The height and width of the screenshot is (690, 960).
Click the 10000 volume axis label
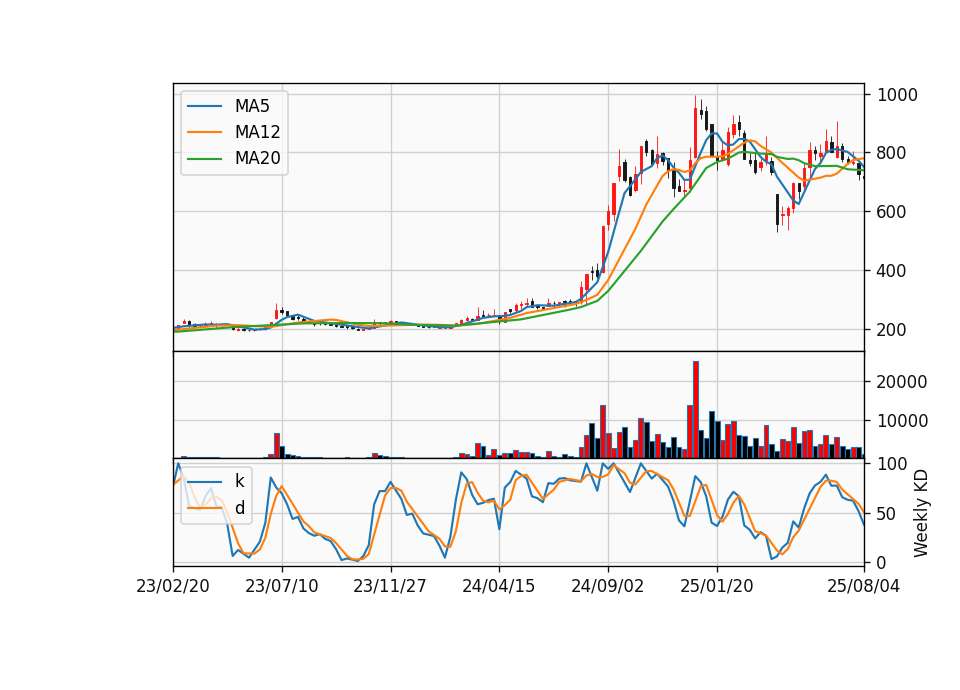click(902, 421)
